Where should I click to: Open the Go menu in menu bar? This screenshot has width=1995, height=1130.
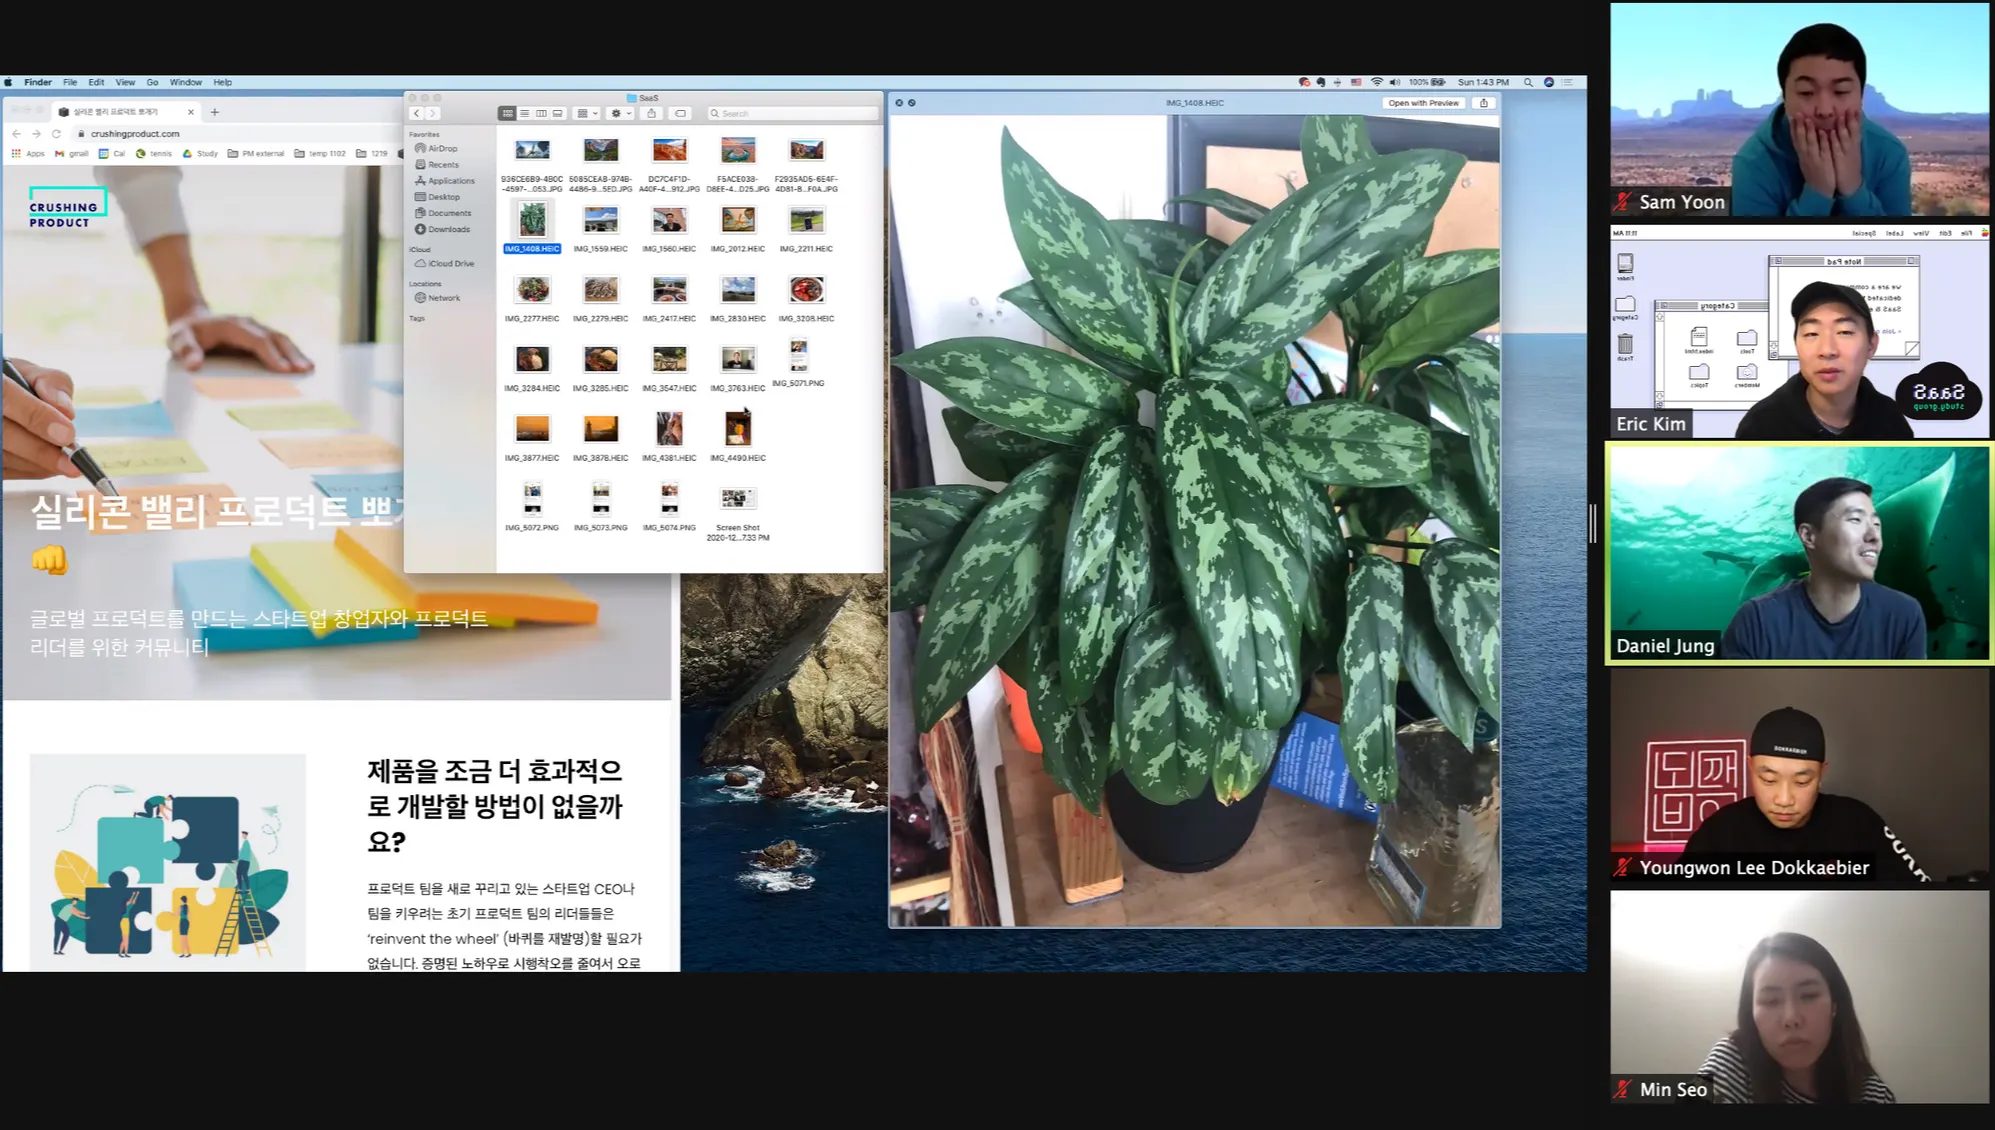[152, 82]
